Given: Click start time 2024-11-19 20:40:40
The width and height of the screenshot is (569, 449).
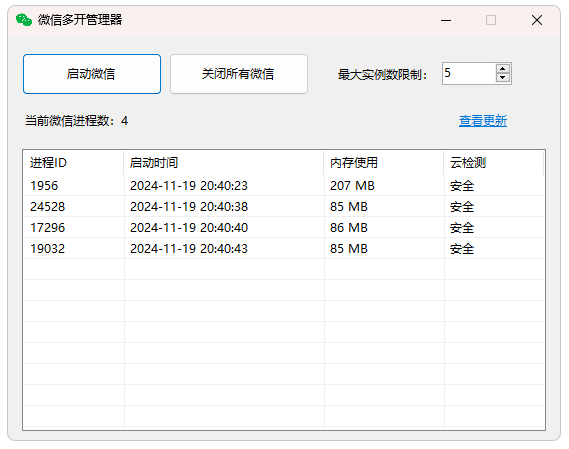Looking at the screenshot, I should pos(189,228).
